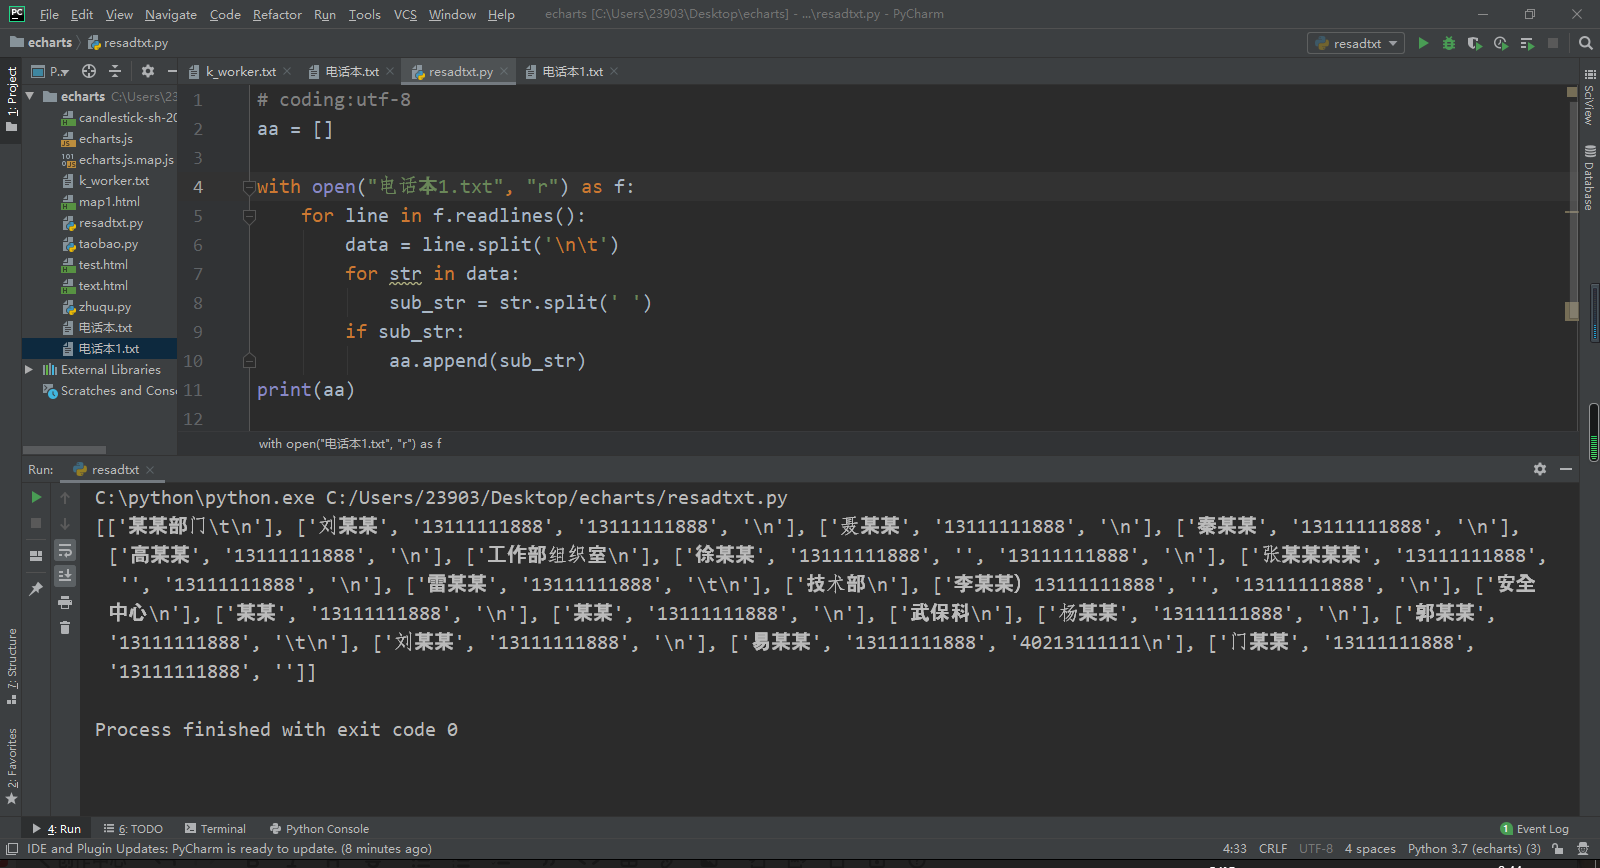The height and width of the screenshot is (868, 1600).
Task: Toggle soft-wrap in Run console
Action: tap(65, 550)
